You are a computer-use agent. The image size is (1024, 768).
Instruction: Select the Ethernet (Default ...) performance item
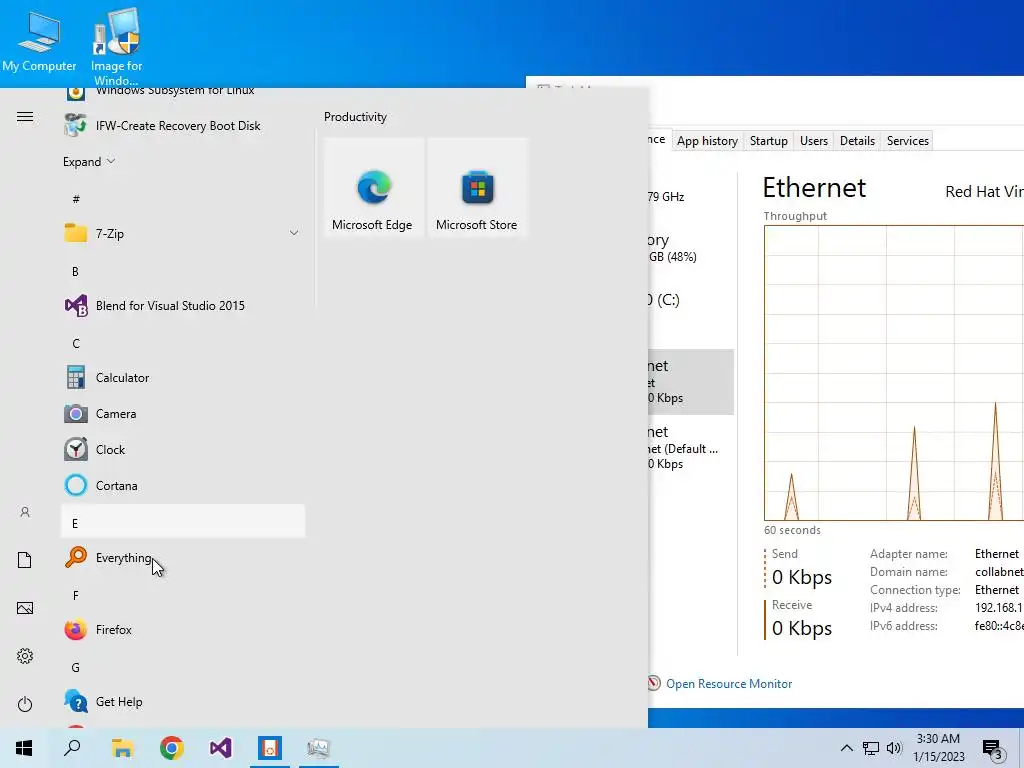pyautogui.click(x=691, y=447)
